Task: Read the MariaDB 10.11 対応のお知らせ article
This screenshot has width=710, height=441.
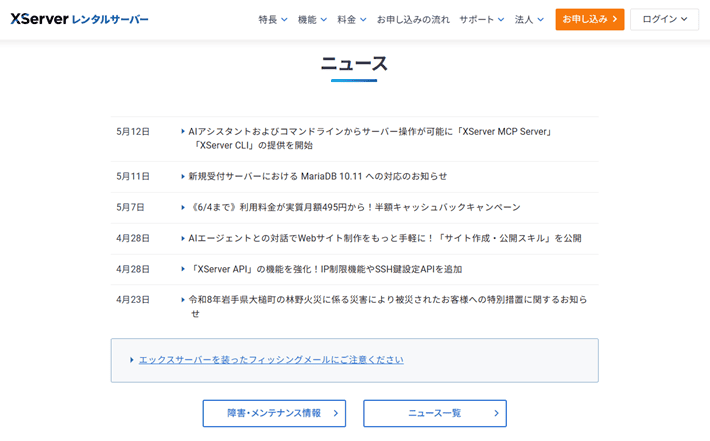Action: click(x=317, y=176)
